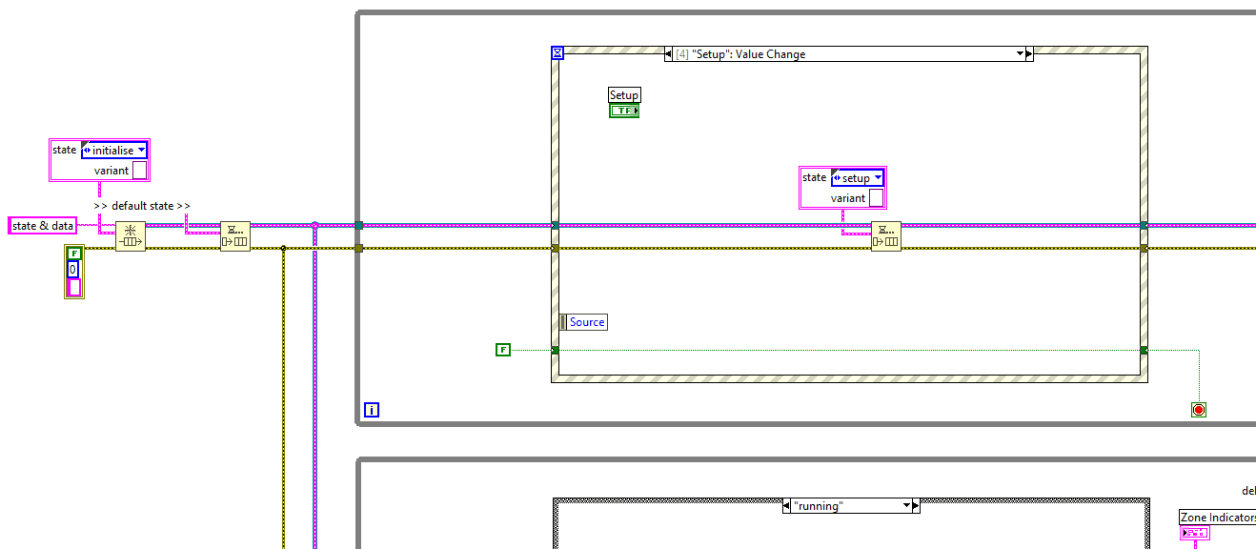Go to the previous case left of "running"
Viewport: 1256px width, 549px height.
click(x=787, y=506)
